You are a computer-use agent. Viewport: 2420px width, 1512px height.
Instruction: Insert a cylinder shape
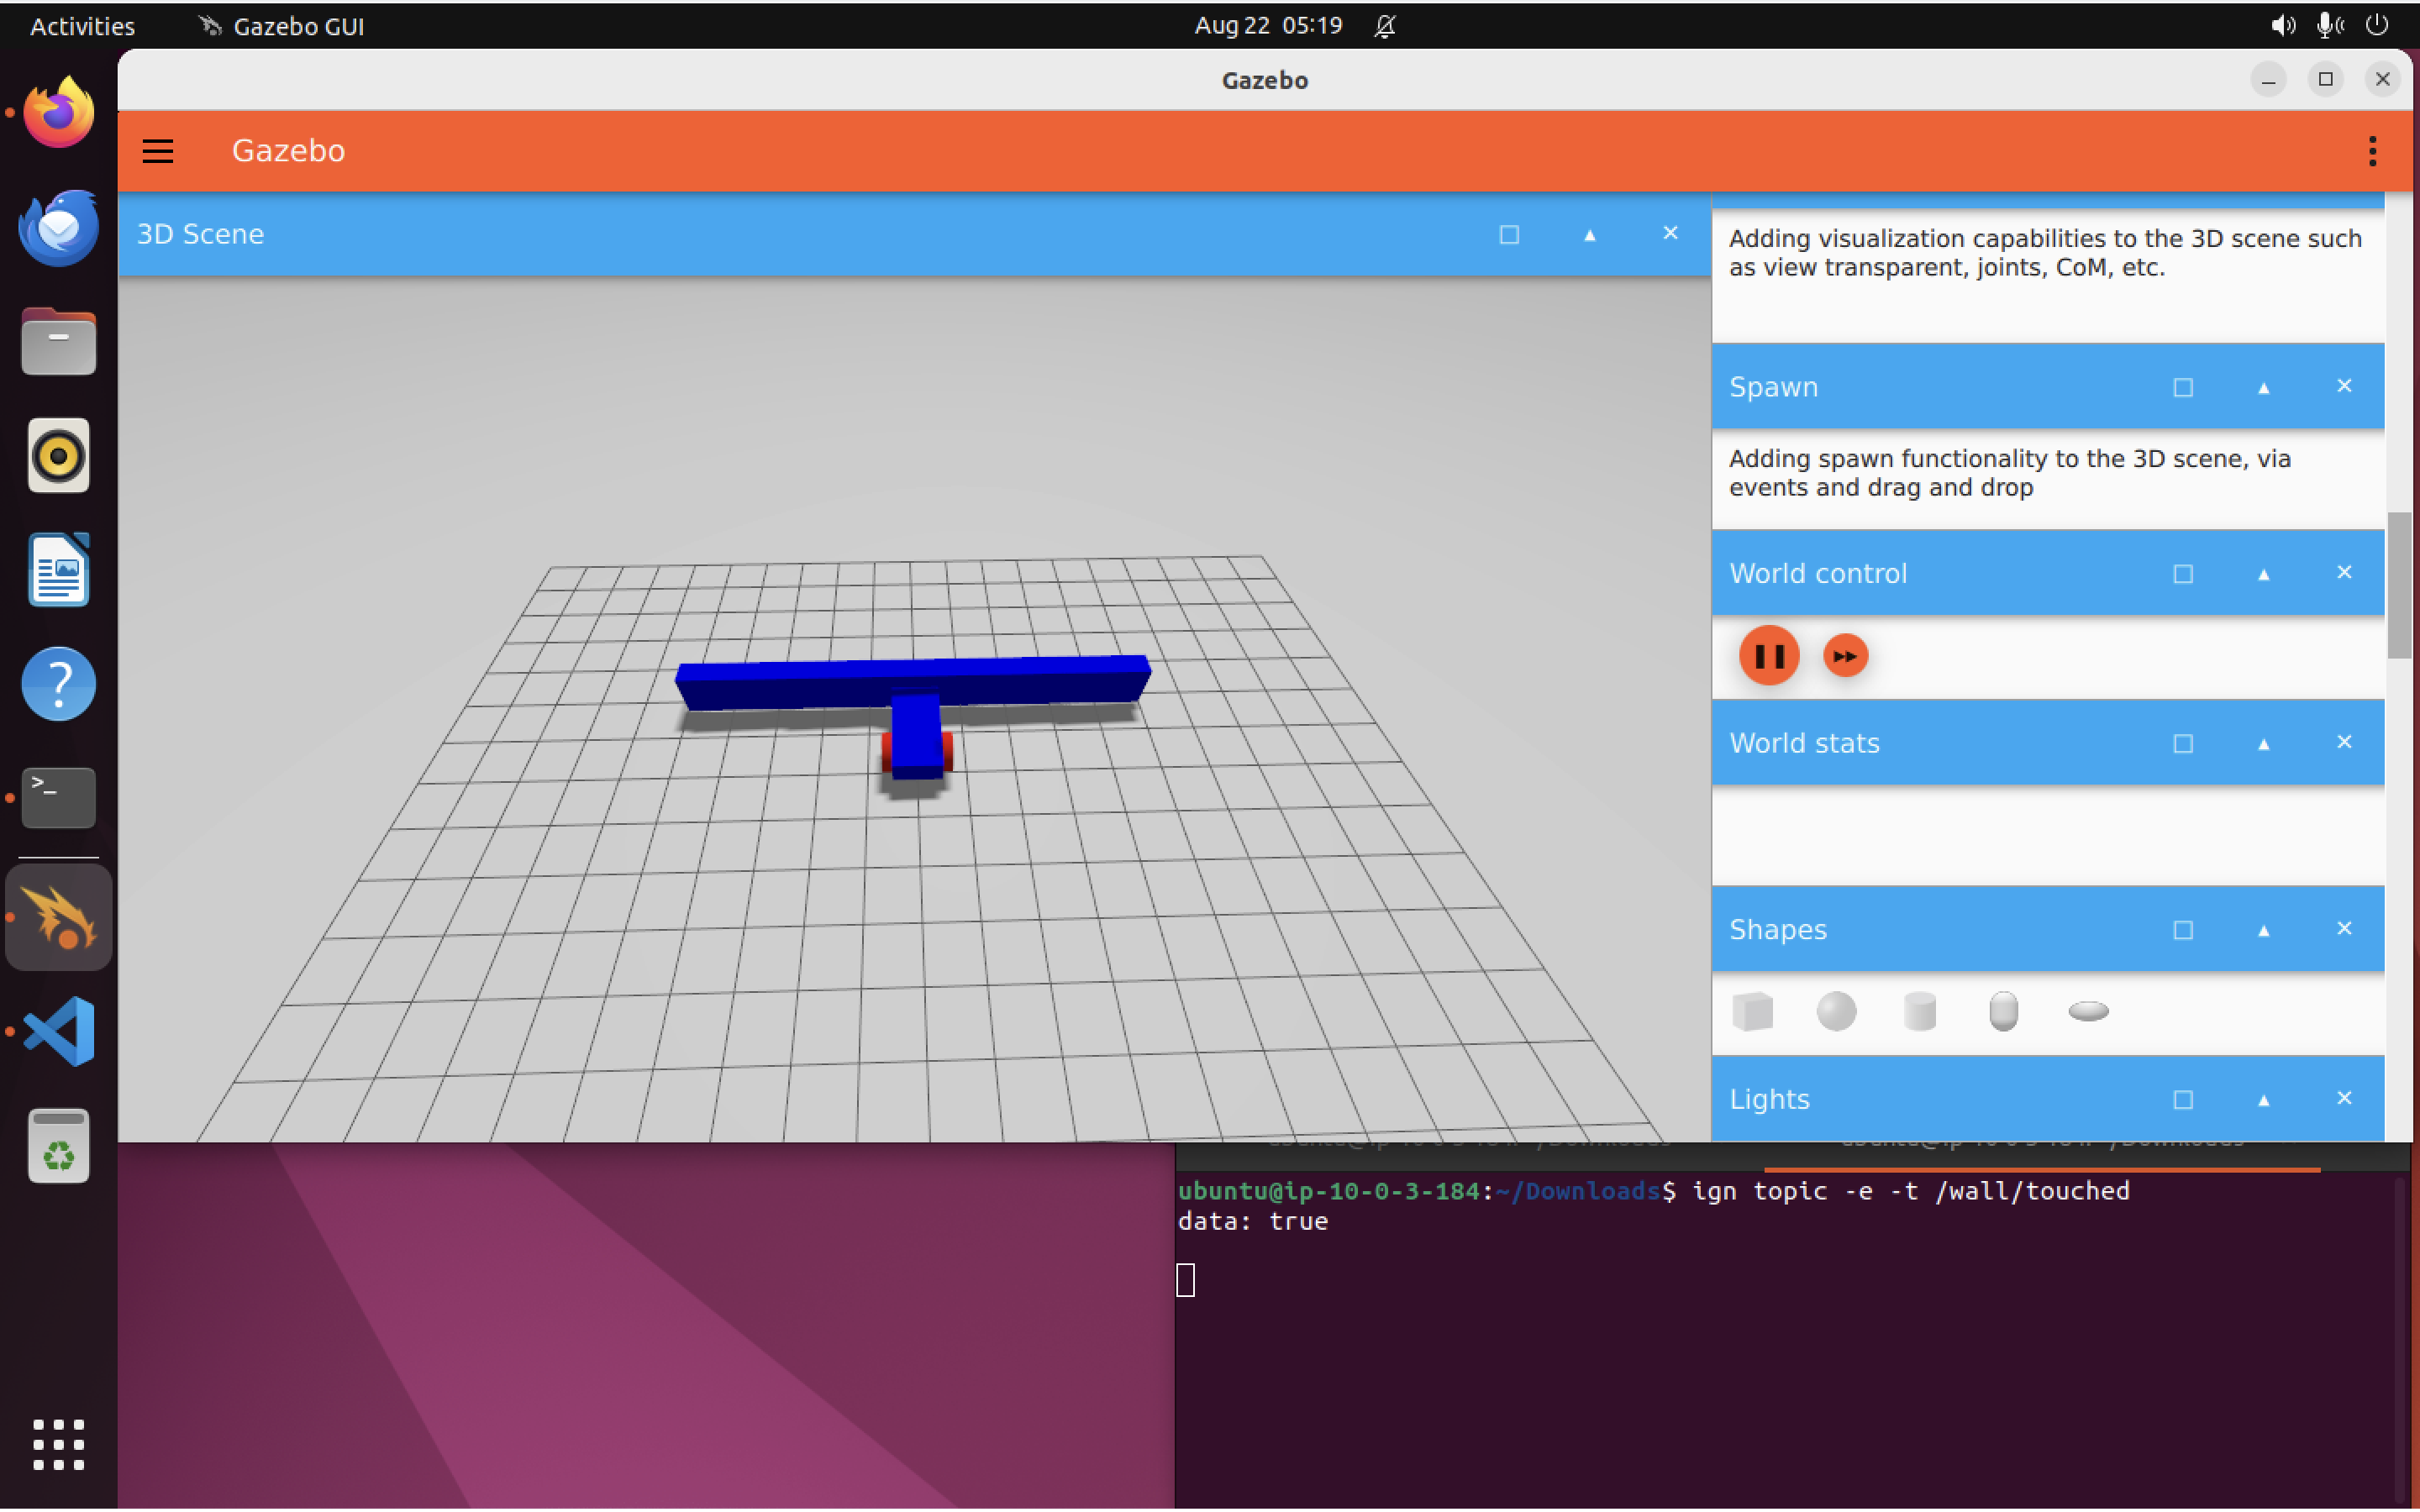coord(1919,1011)
